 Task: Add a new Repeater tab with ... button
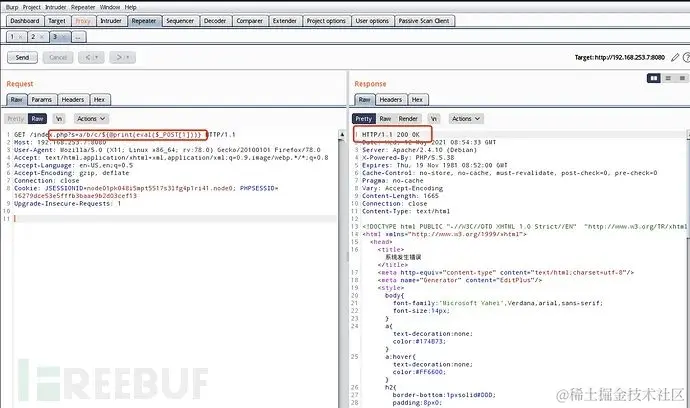(78, 37)
